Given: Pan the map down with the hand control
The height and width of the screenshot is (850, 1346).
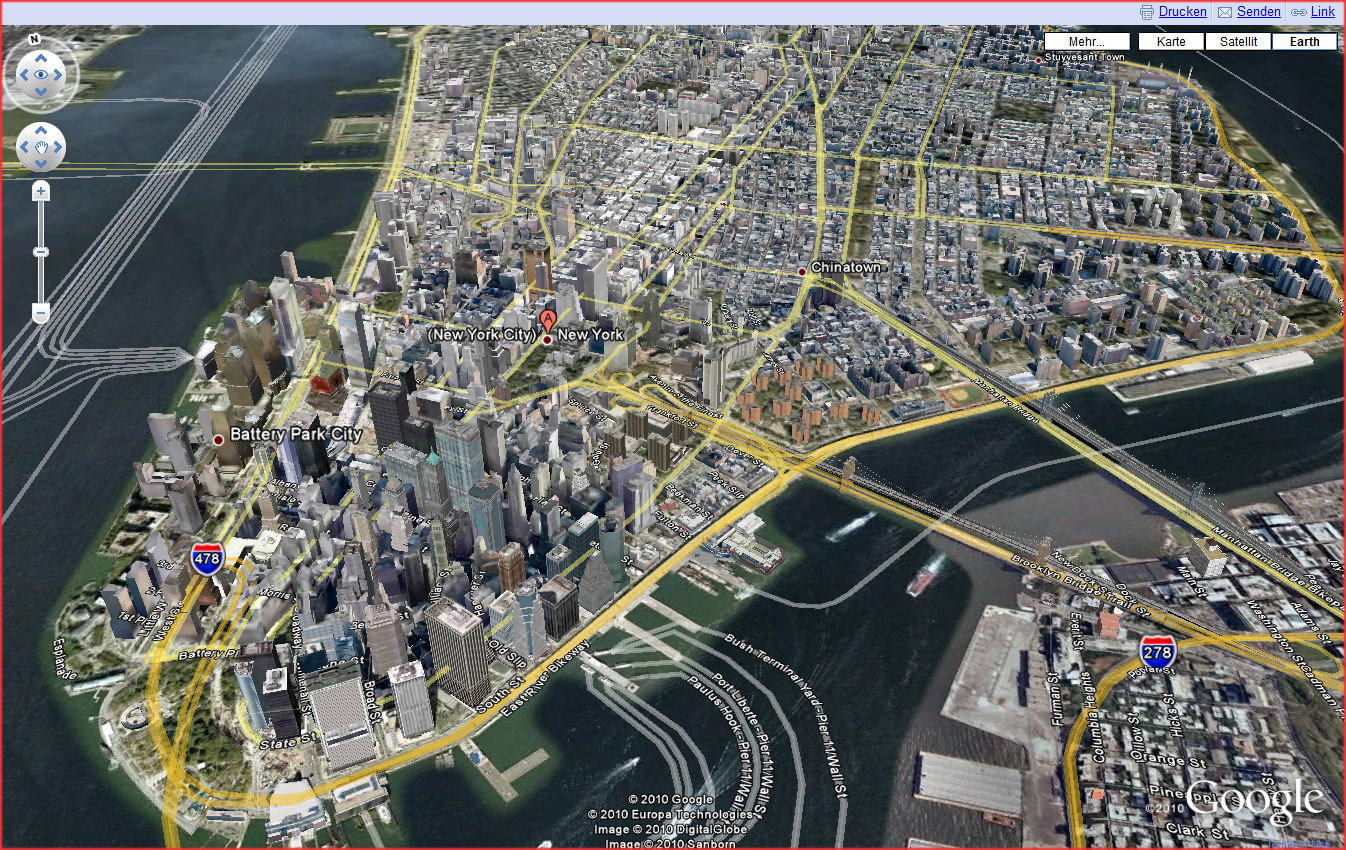Looking at the screenshot, I should [x=41, y=164].
